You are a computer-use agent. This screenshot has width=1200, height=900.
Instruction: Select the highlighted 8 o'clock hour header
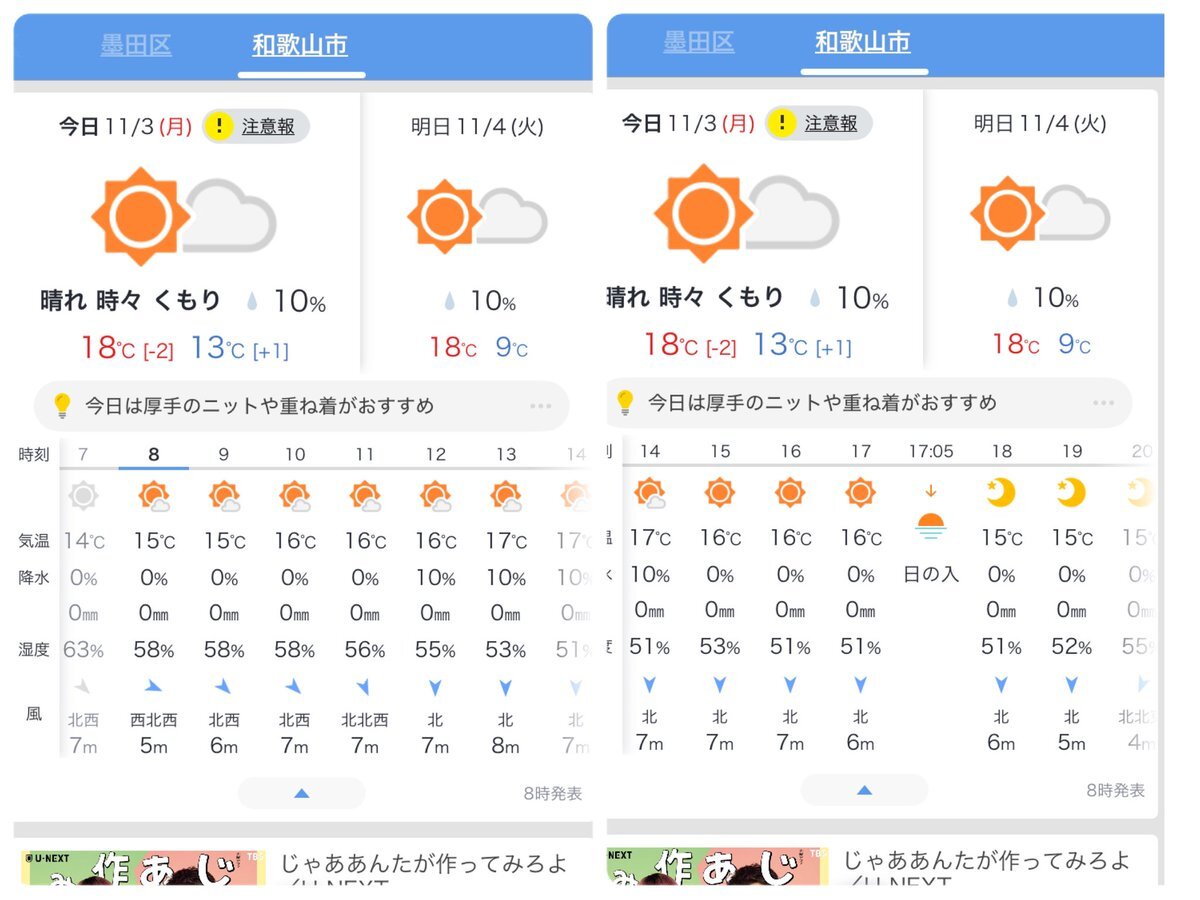coord(154,454)
